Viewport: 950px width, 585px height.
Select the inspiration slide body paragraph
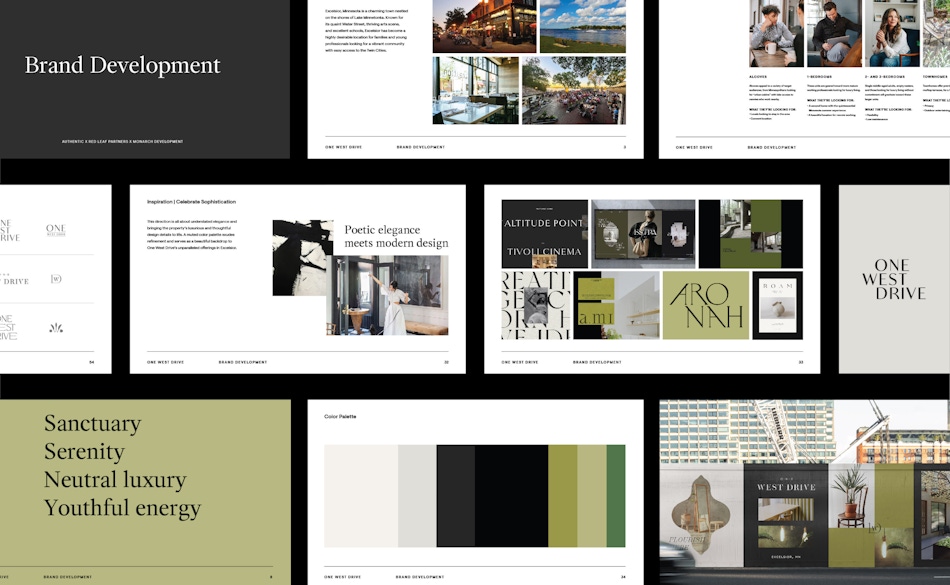[192, 234]
